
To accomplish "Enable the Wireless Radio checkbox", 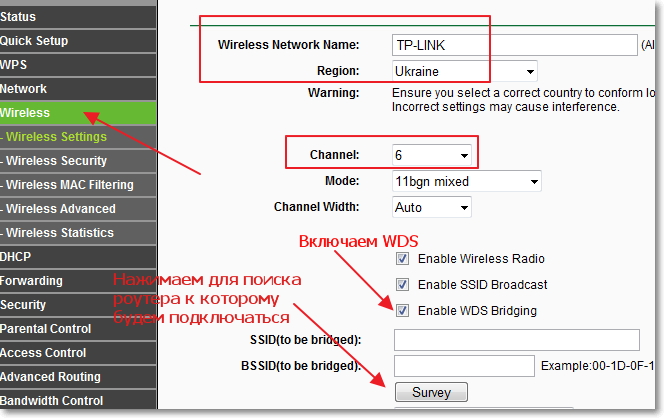I will tap(403, 259).
